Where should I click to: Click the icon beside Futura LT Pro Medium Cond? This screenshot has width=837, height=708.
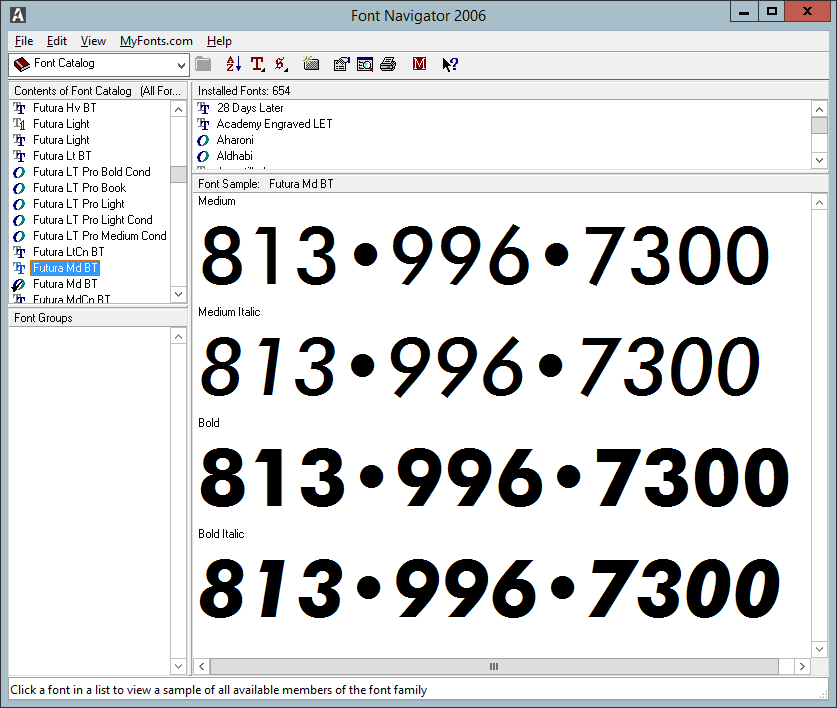pos(19,237)
